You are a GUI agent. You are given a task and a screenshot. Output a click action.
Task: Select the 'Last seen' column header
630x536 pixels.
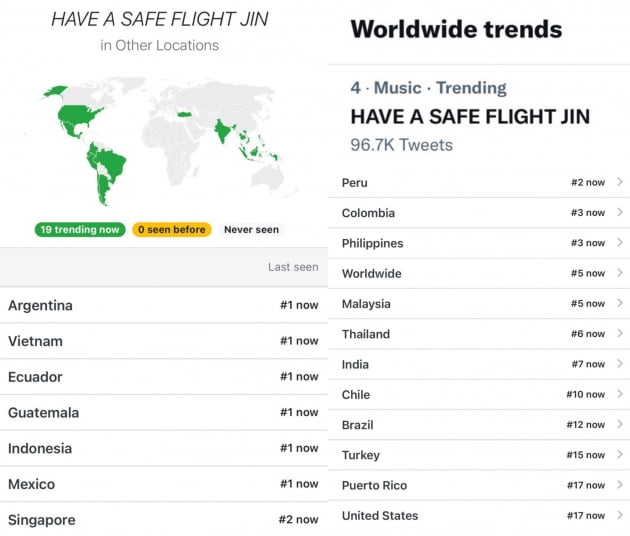[x=293, y=267]
